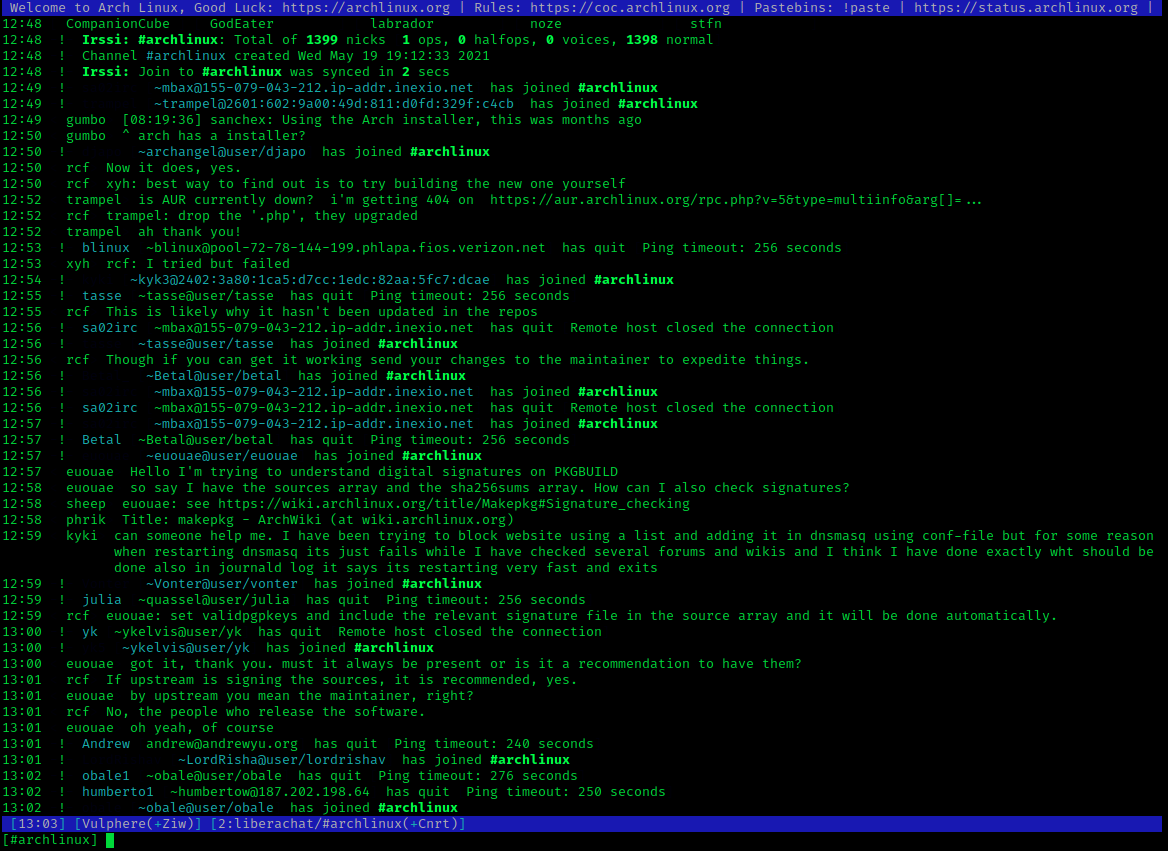Image resolution: width=1168 pixels, height=851 pixels.
Task: Click the stfn nick in names list
Action: 706,24
